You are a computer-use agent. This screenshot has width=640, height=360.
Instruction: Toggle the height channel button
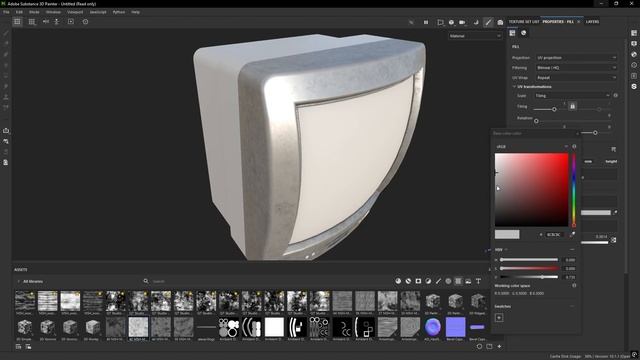[x=611, y=162]
